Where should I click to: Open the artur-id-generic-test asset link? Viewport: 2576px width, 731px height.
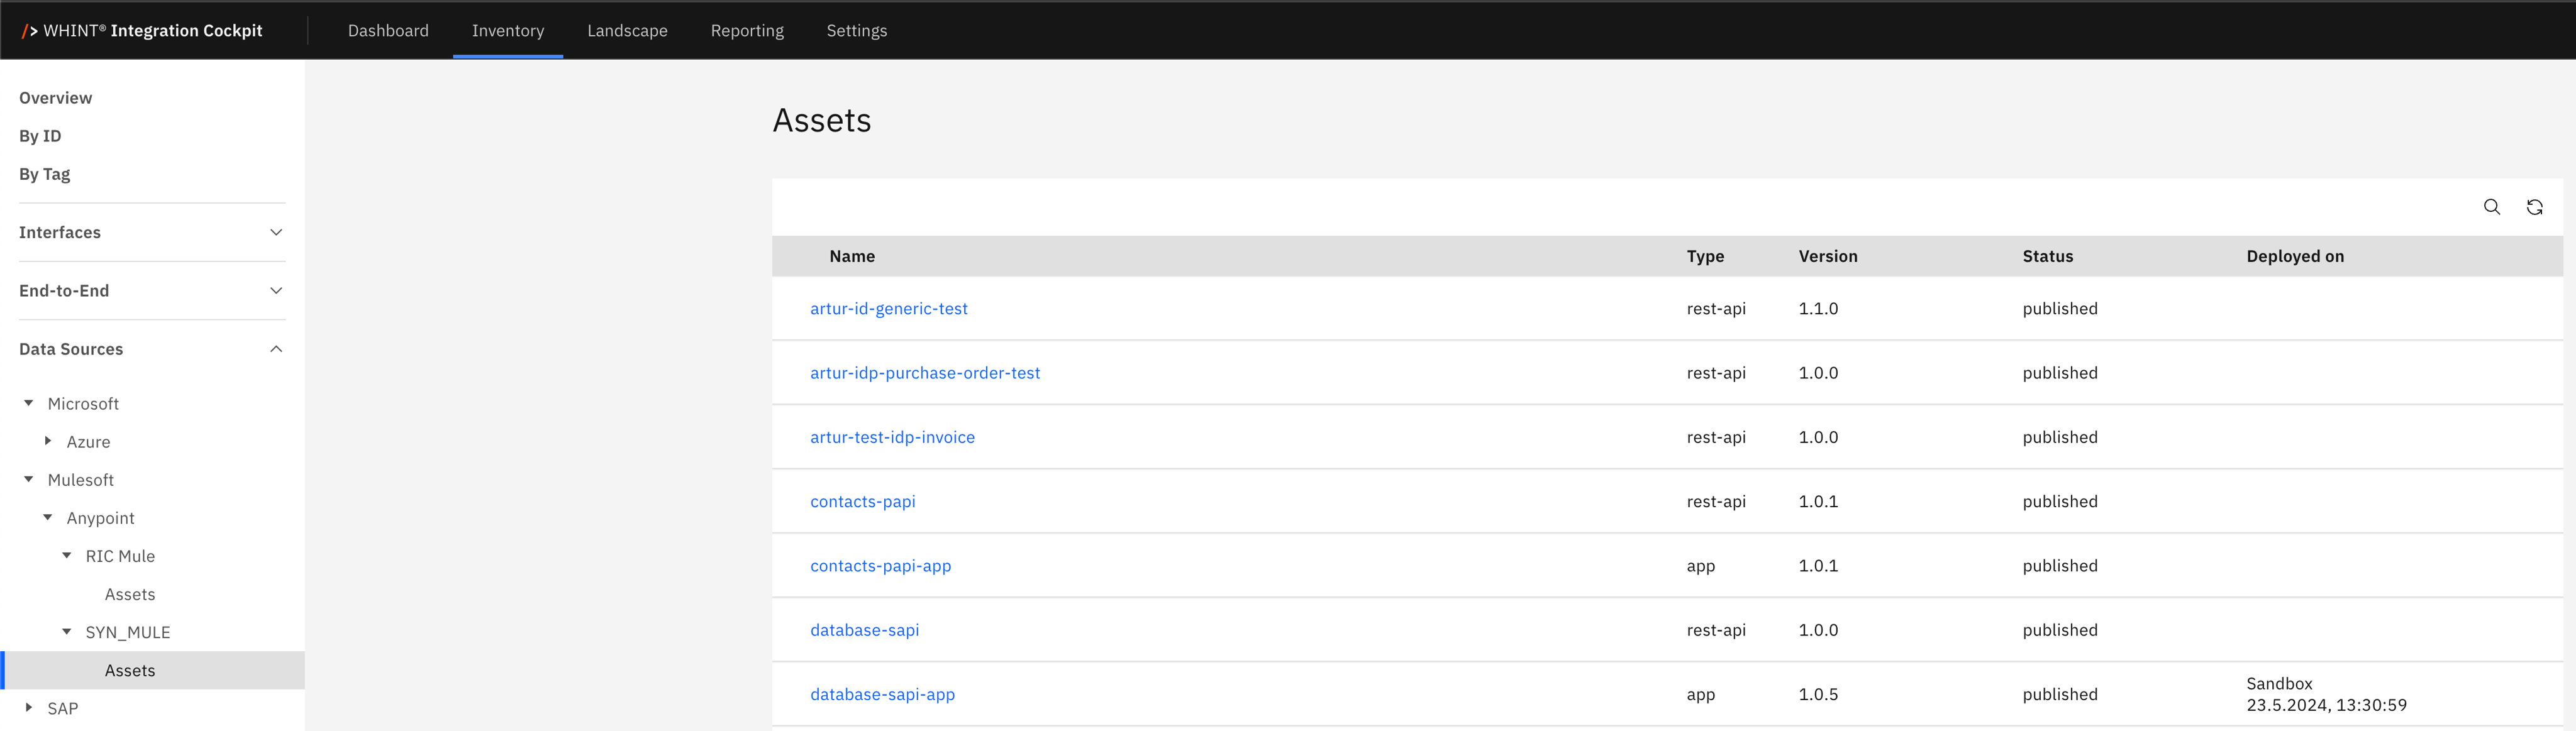tap(888, 309)
